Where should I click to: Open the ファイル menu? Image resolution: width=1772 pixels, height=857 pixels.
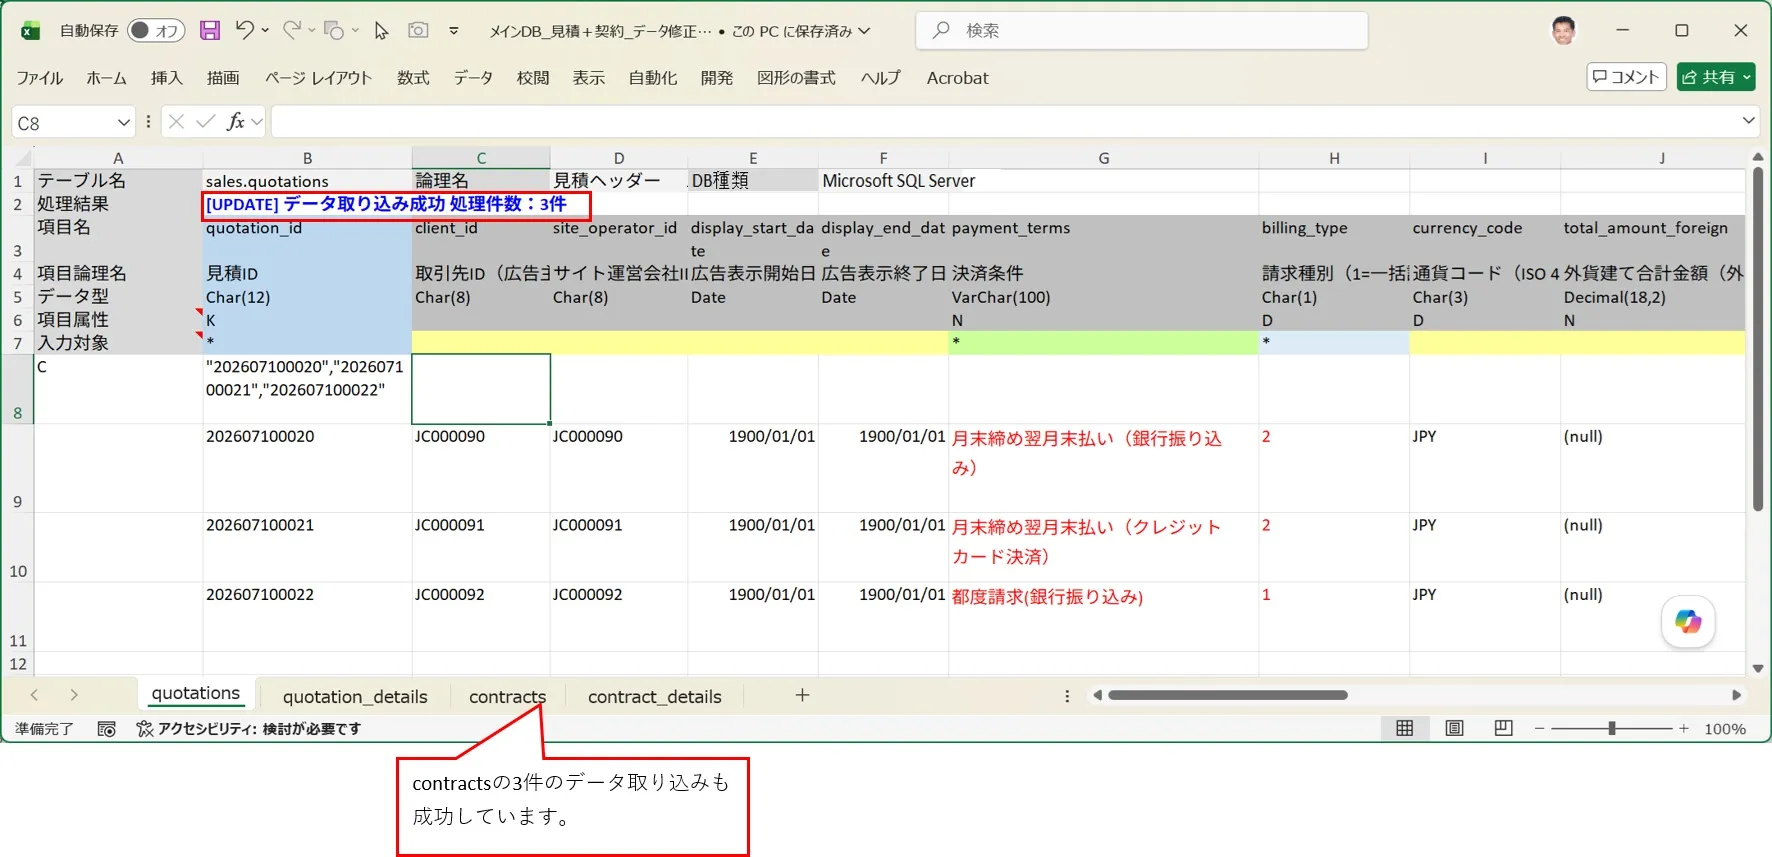coord(40,78)
